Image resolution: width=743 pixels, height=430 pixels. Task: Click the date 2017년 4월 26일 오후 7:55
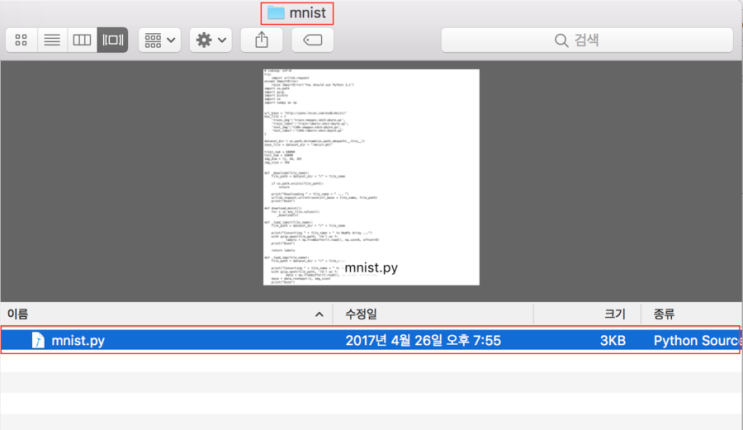pos(423,340)
